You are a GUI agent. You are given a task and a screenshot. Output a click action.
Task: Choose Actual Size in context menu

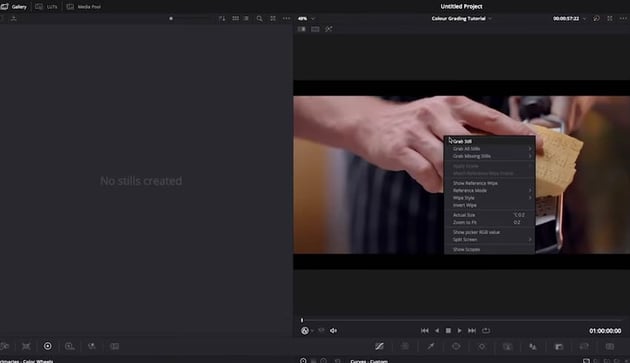[489, 215]
